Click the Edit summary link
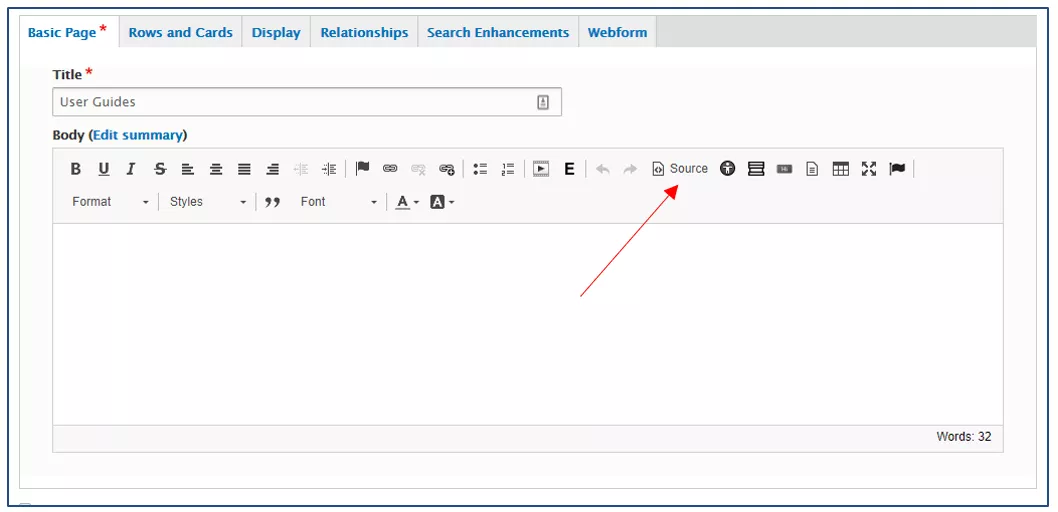1058x512 pixels. [x=138, y=135]
